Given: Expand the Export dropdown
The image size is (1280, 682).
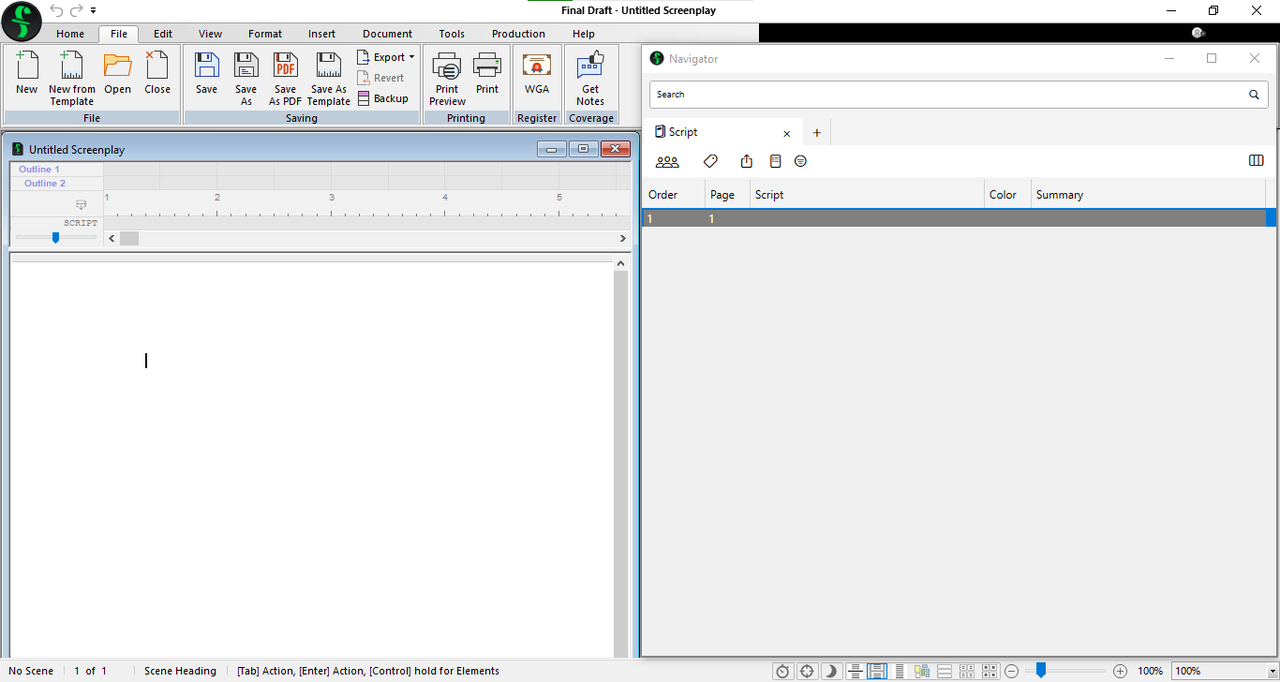Looking at the screenshot, I should 386,57.
